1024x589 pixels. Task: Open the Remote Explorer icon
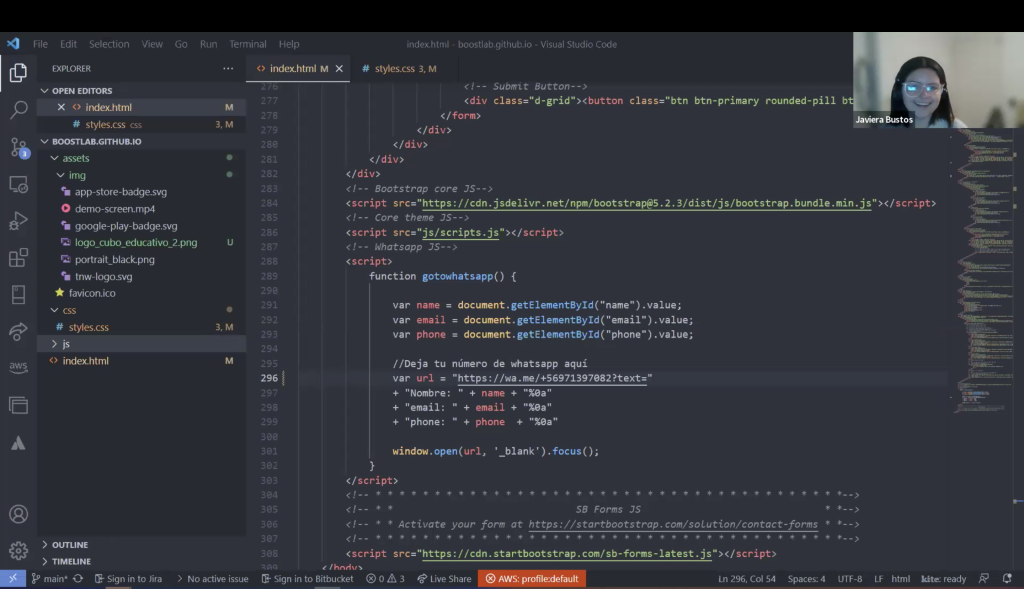point(18,185)
